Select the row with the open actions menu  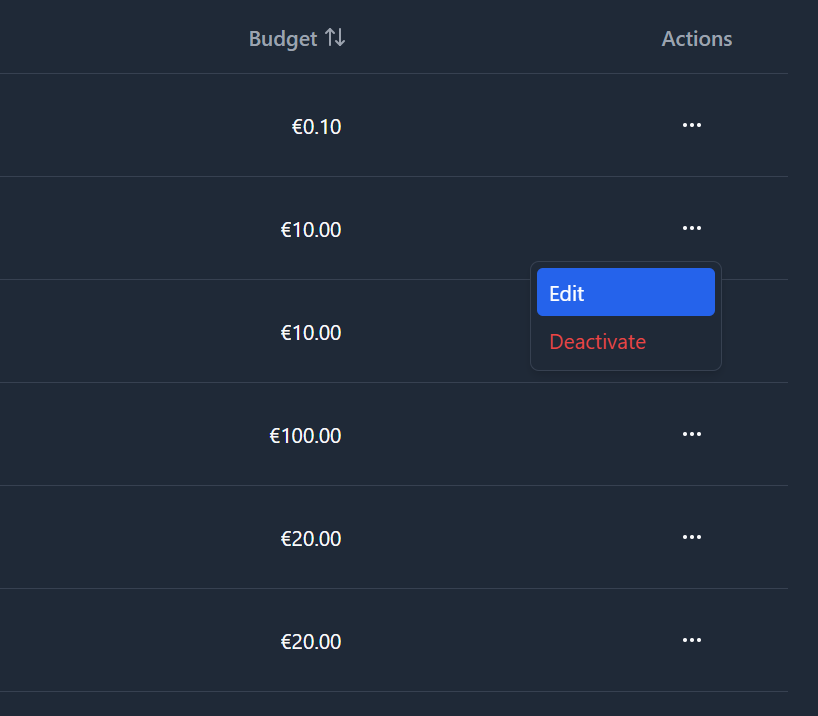pos(150,229)
